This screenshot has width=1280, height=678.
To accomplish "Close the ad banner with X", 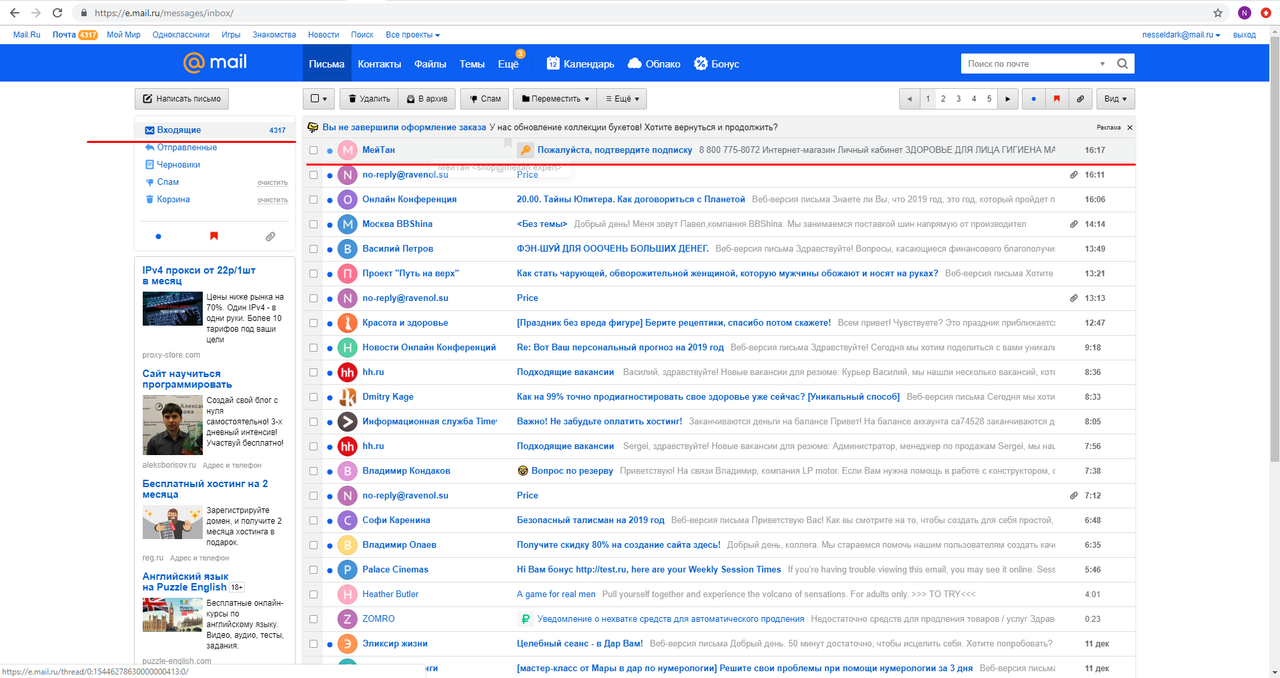I will (x=1130, y=128).
